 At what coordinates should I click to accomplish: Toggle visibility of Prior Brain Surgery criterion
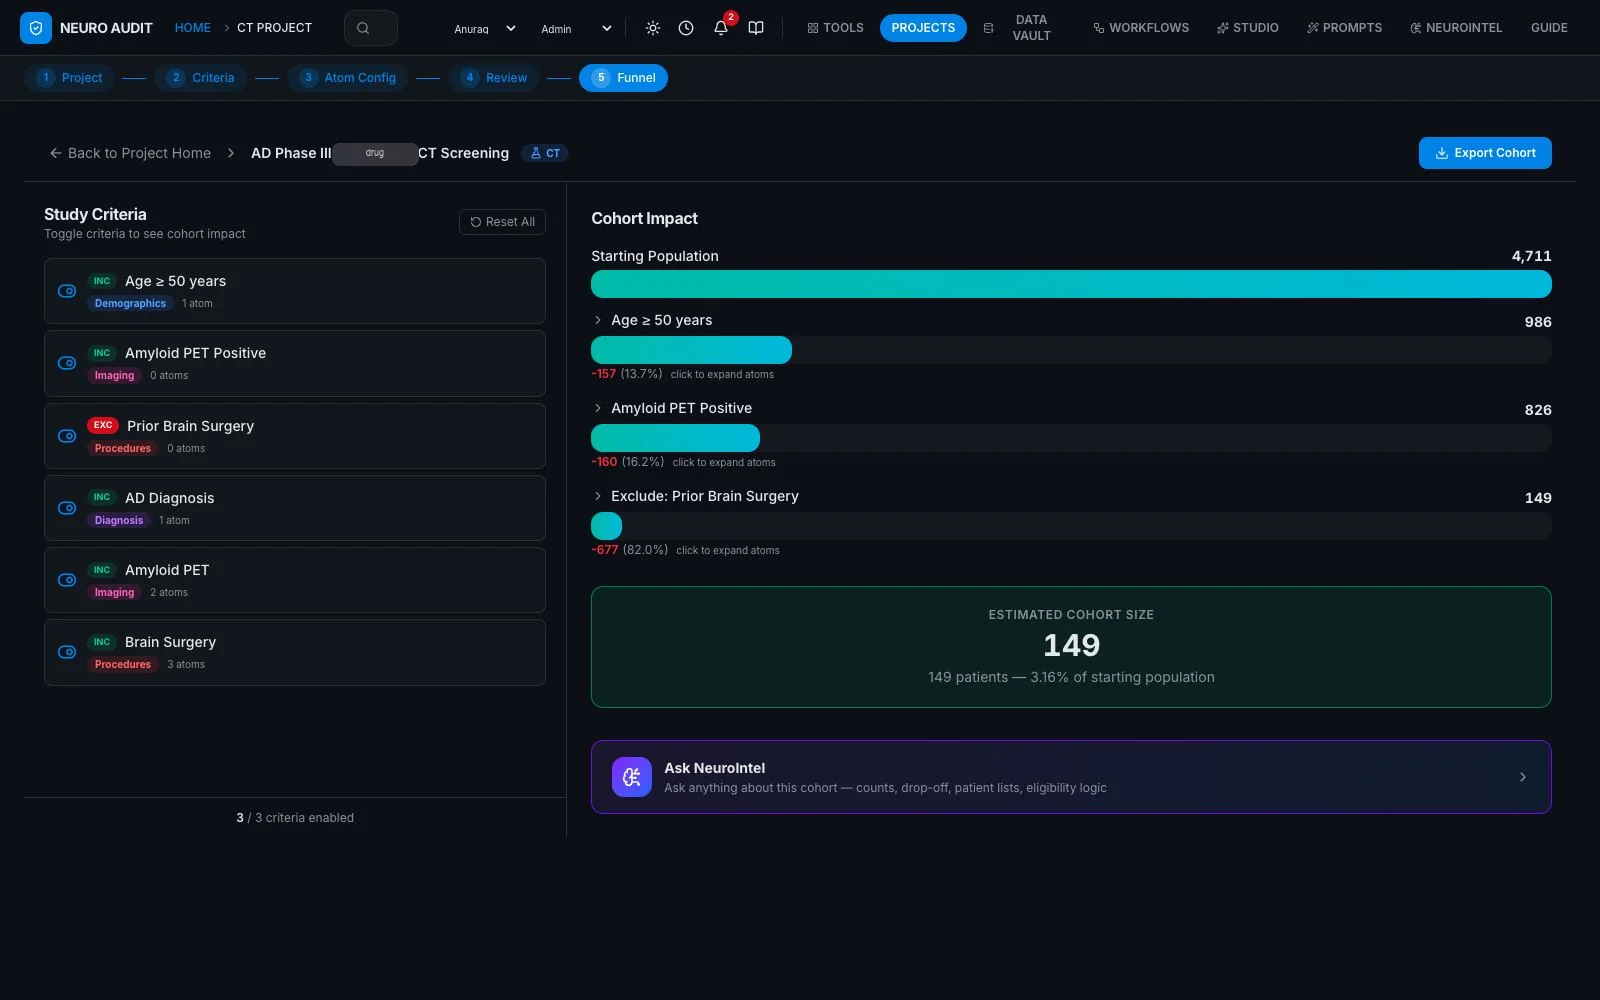[67, 436]
